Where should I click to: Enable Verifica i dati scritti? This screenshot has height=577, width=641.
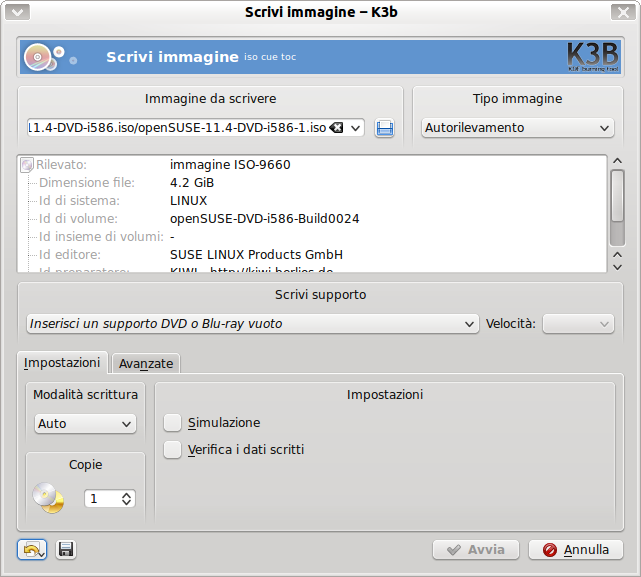point(172,450)
